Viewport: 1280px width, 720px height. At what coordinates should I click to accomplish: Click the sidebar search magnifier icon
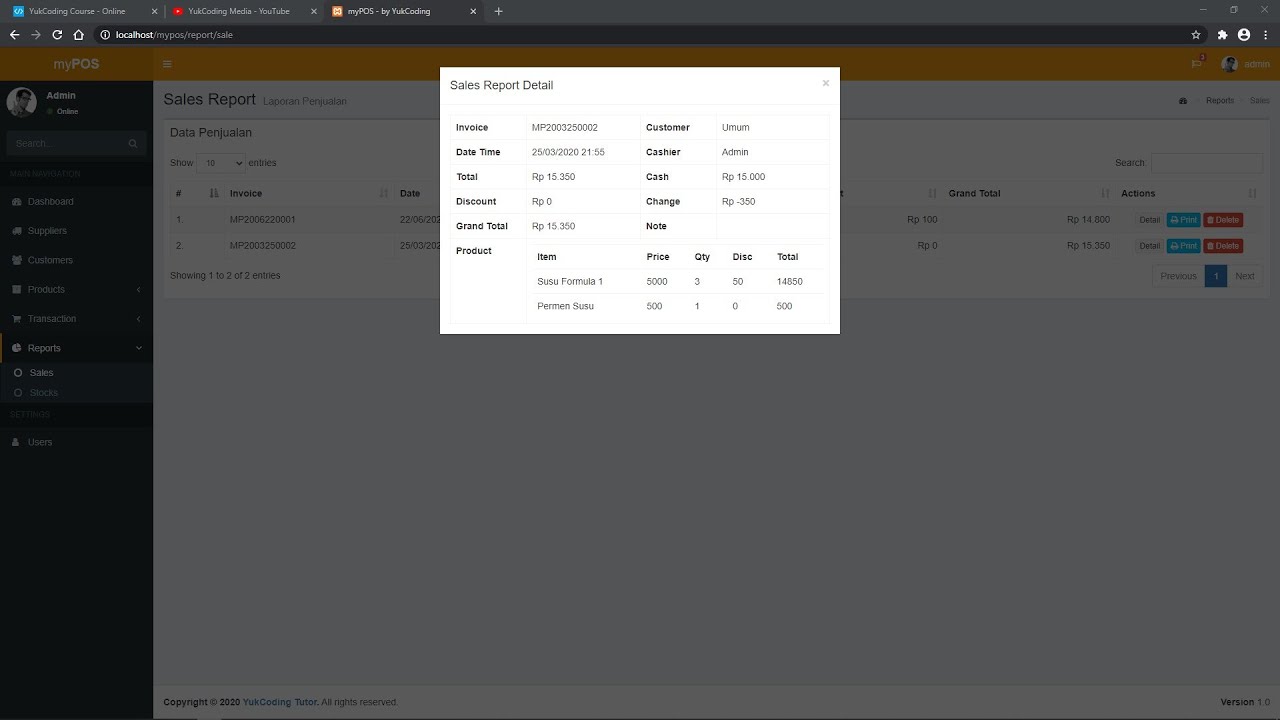(x=133, y=144)
